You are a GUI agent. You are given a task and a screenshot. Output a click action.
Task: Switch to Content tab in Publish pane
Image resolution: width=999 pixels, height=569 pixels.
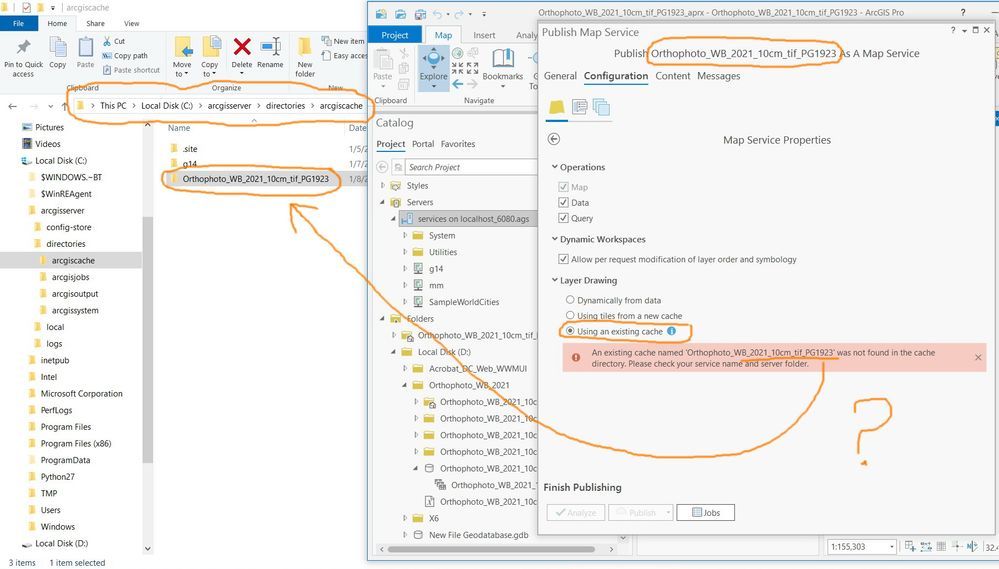673,76
